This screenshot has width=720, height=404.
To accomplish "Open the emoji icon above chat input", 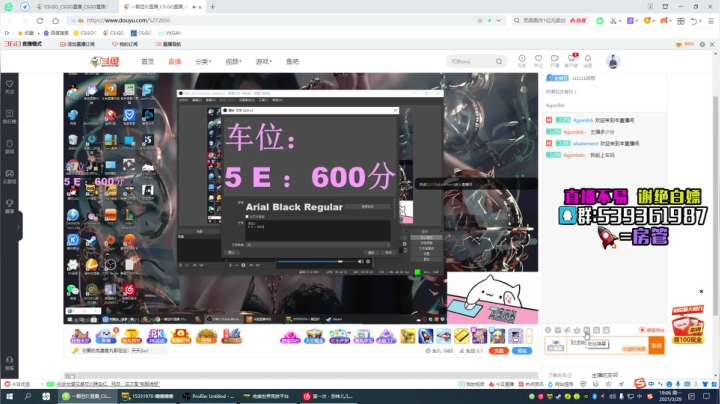I will (x=548, y=330).
